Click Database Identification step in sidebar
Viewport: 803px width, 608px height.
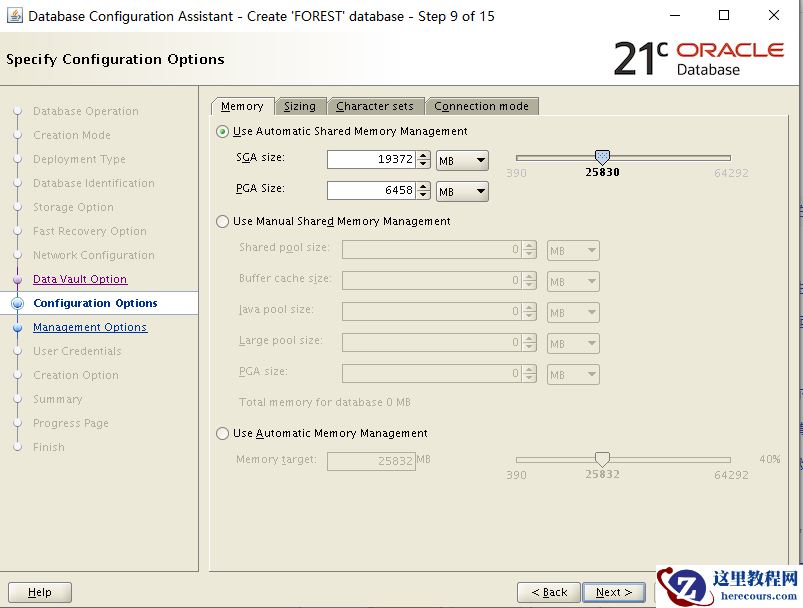coord(94,183)
